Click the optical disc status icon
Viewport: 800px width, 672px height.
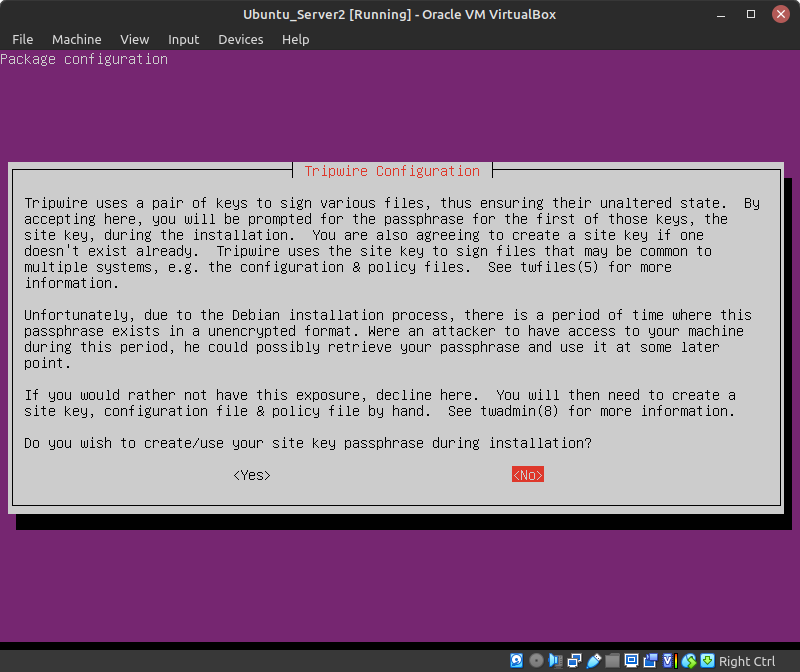coord(536,661)
